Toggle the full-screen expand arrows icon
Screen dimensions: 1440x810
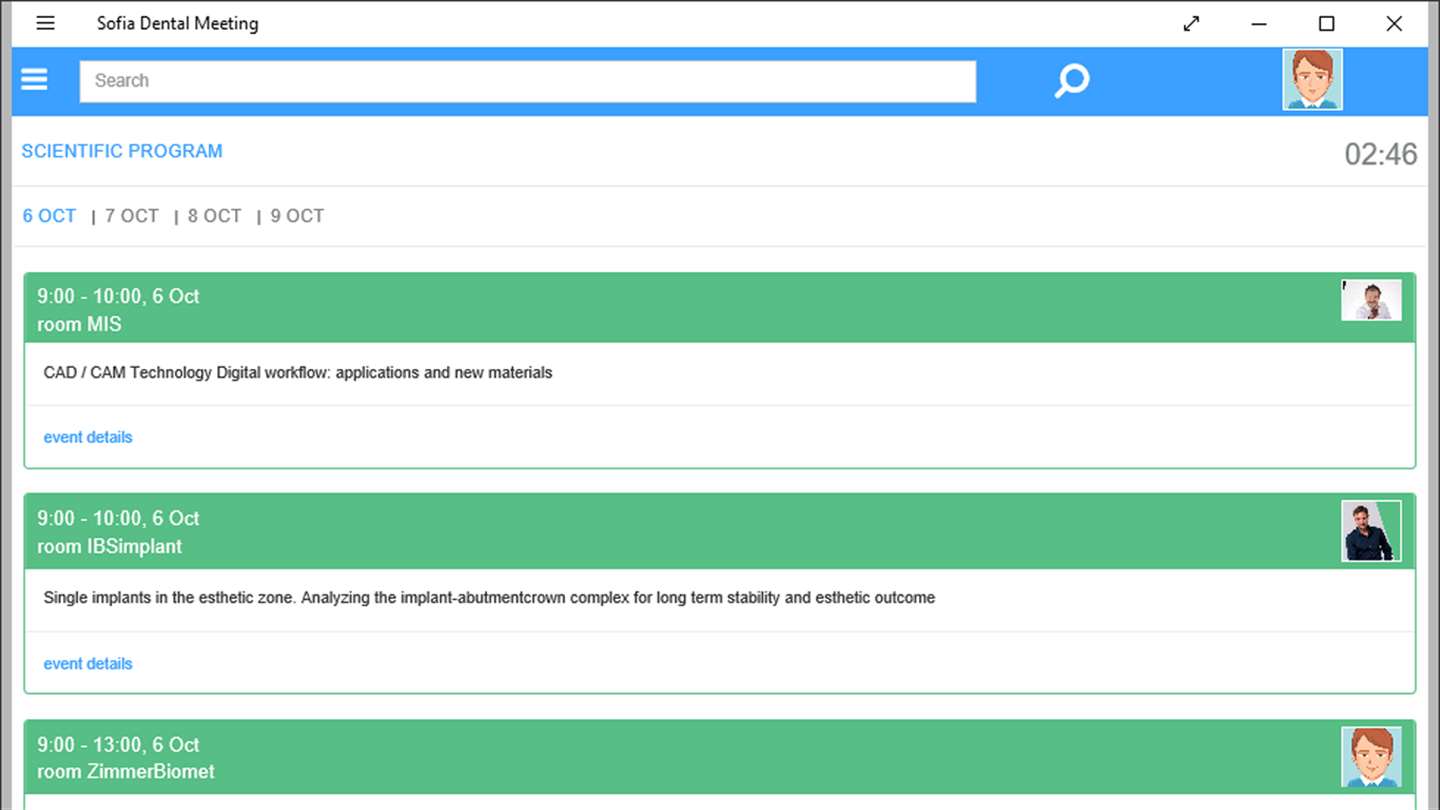[1191, 24]
